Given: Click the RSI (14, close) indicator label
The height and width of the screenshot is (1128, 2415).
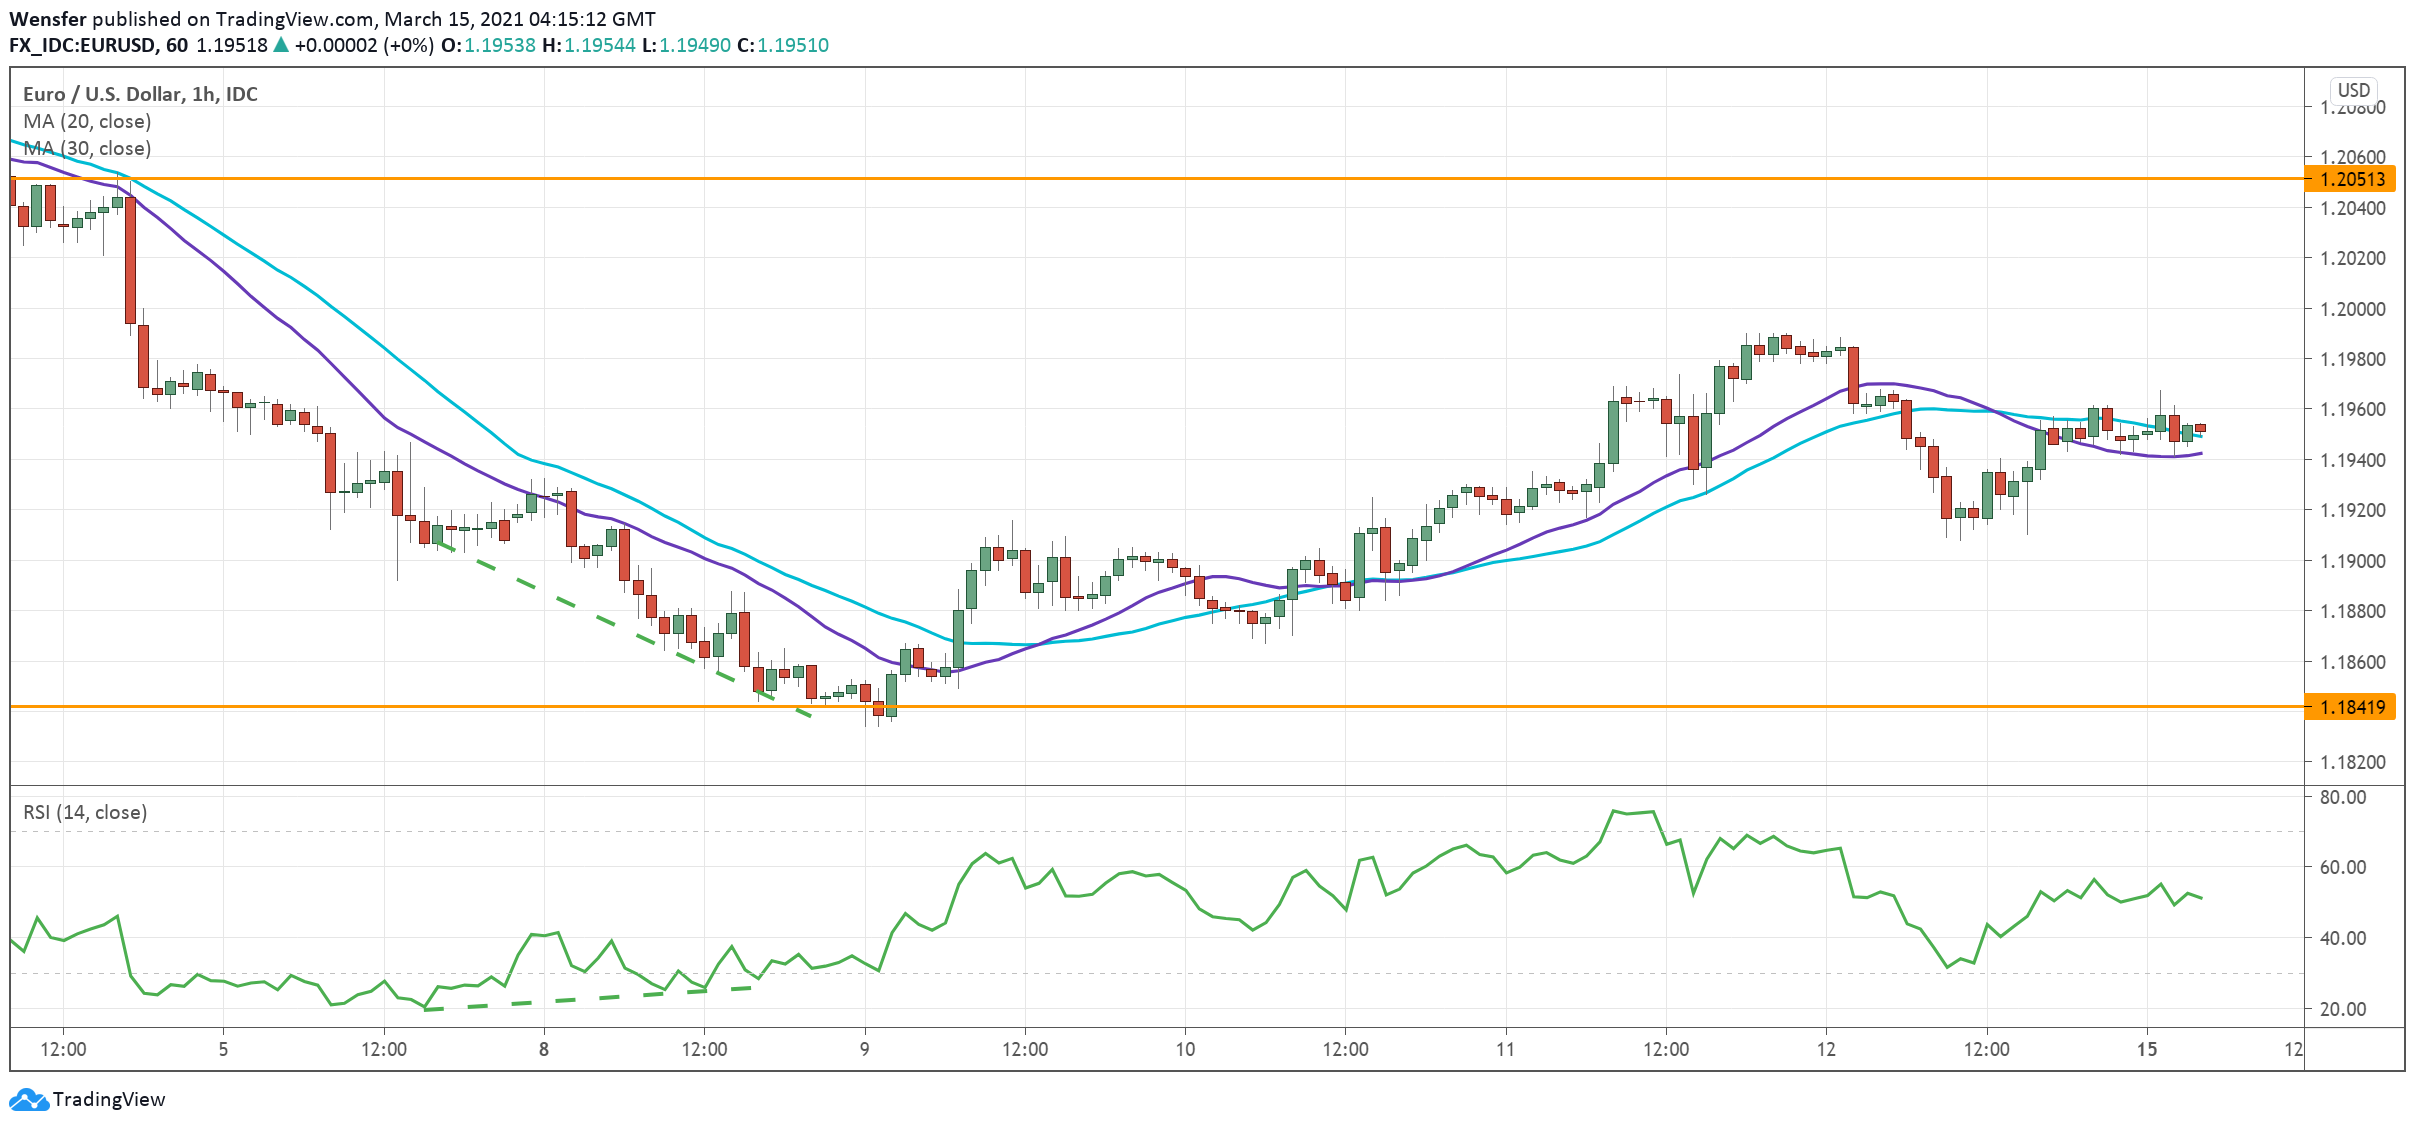Looking at the screenshot, I should point(85,812).
